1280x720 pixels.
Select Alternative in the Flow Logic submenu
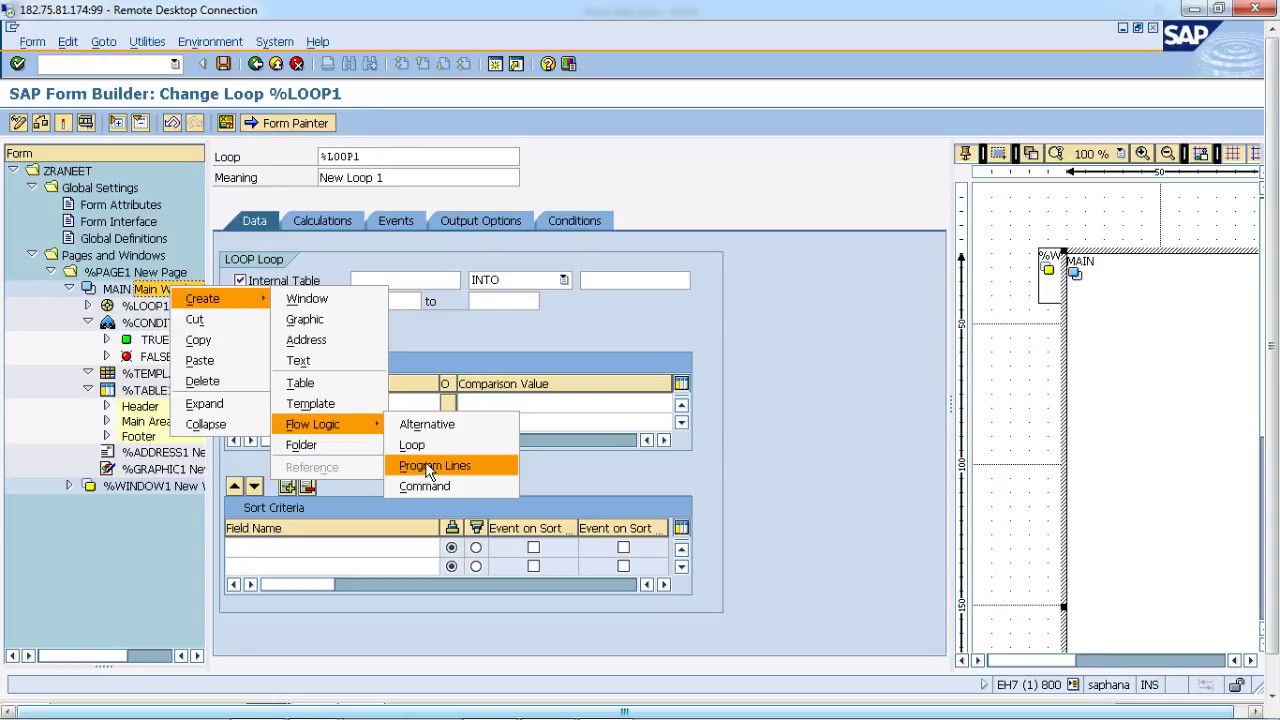[451, 424]
